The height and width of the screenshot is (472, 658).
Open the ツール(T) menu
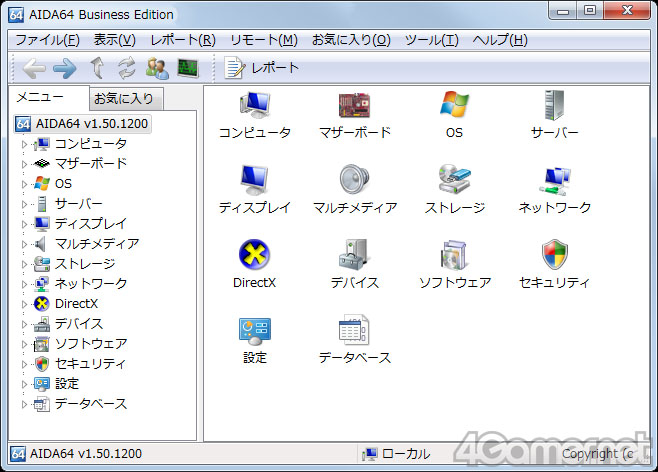pos(431,40)
